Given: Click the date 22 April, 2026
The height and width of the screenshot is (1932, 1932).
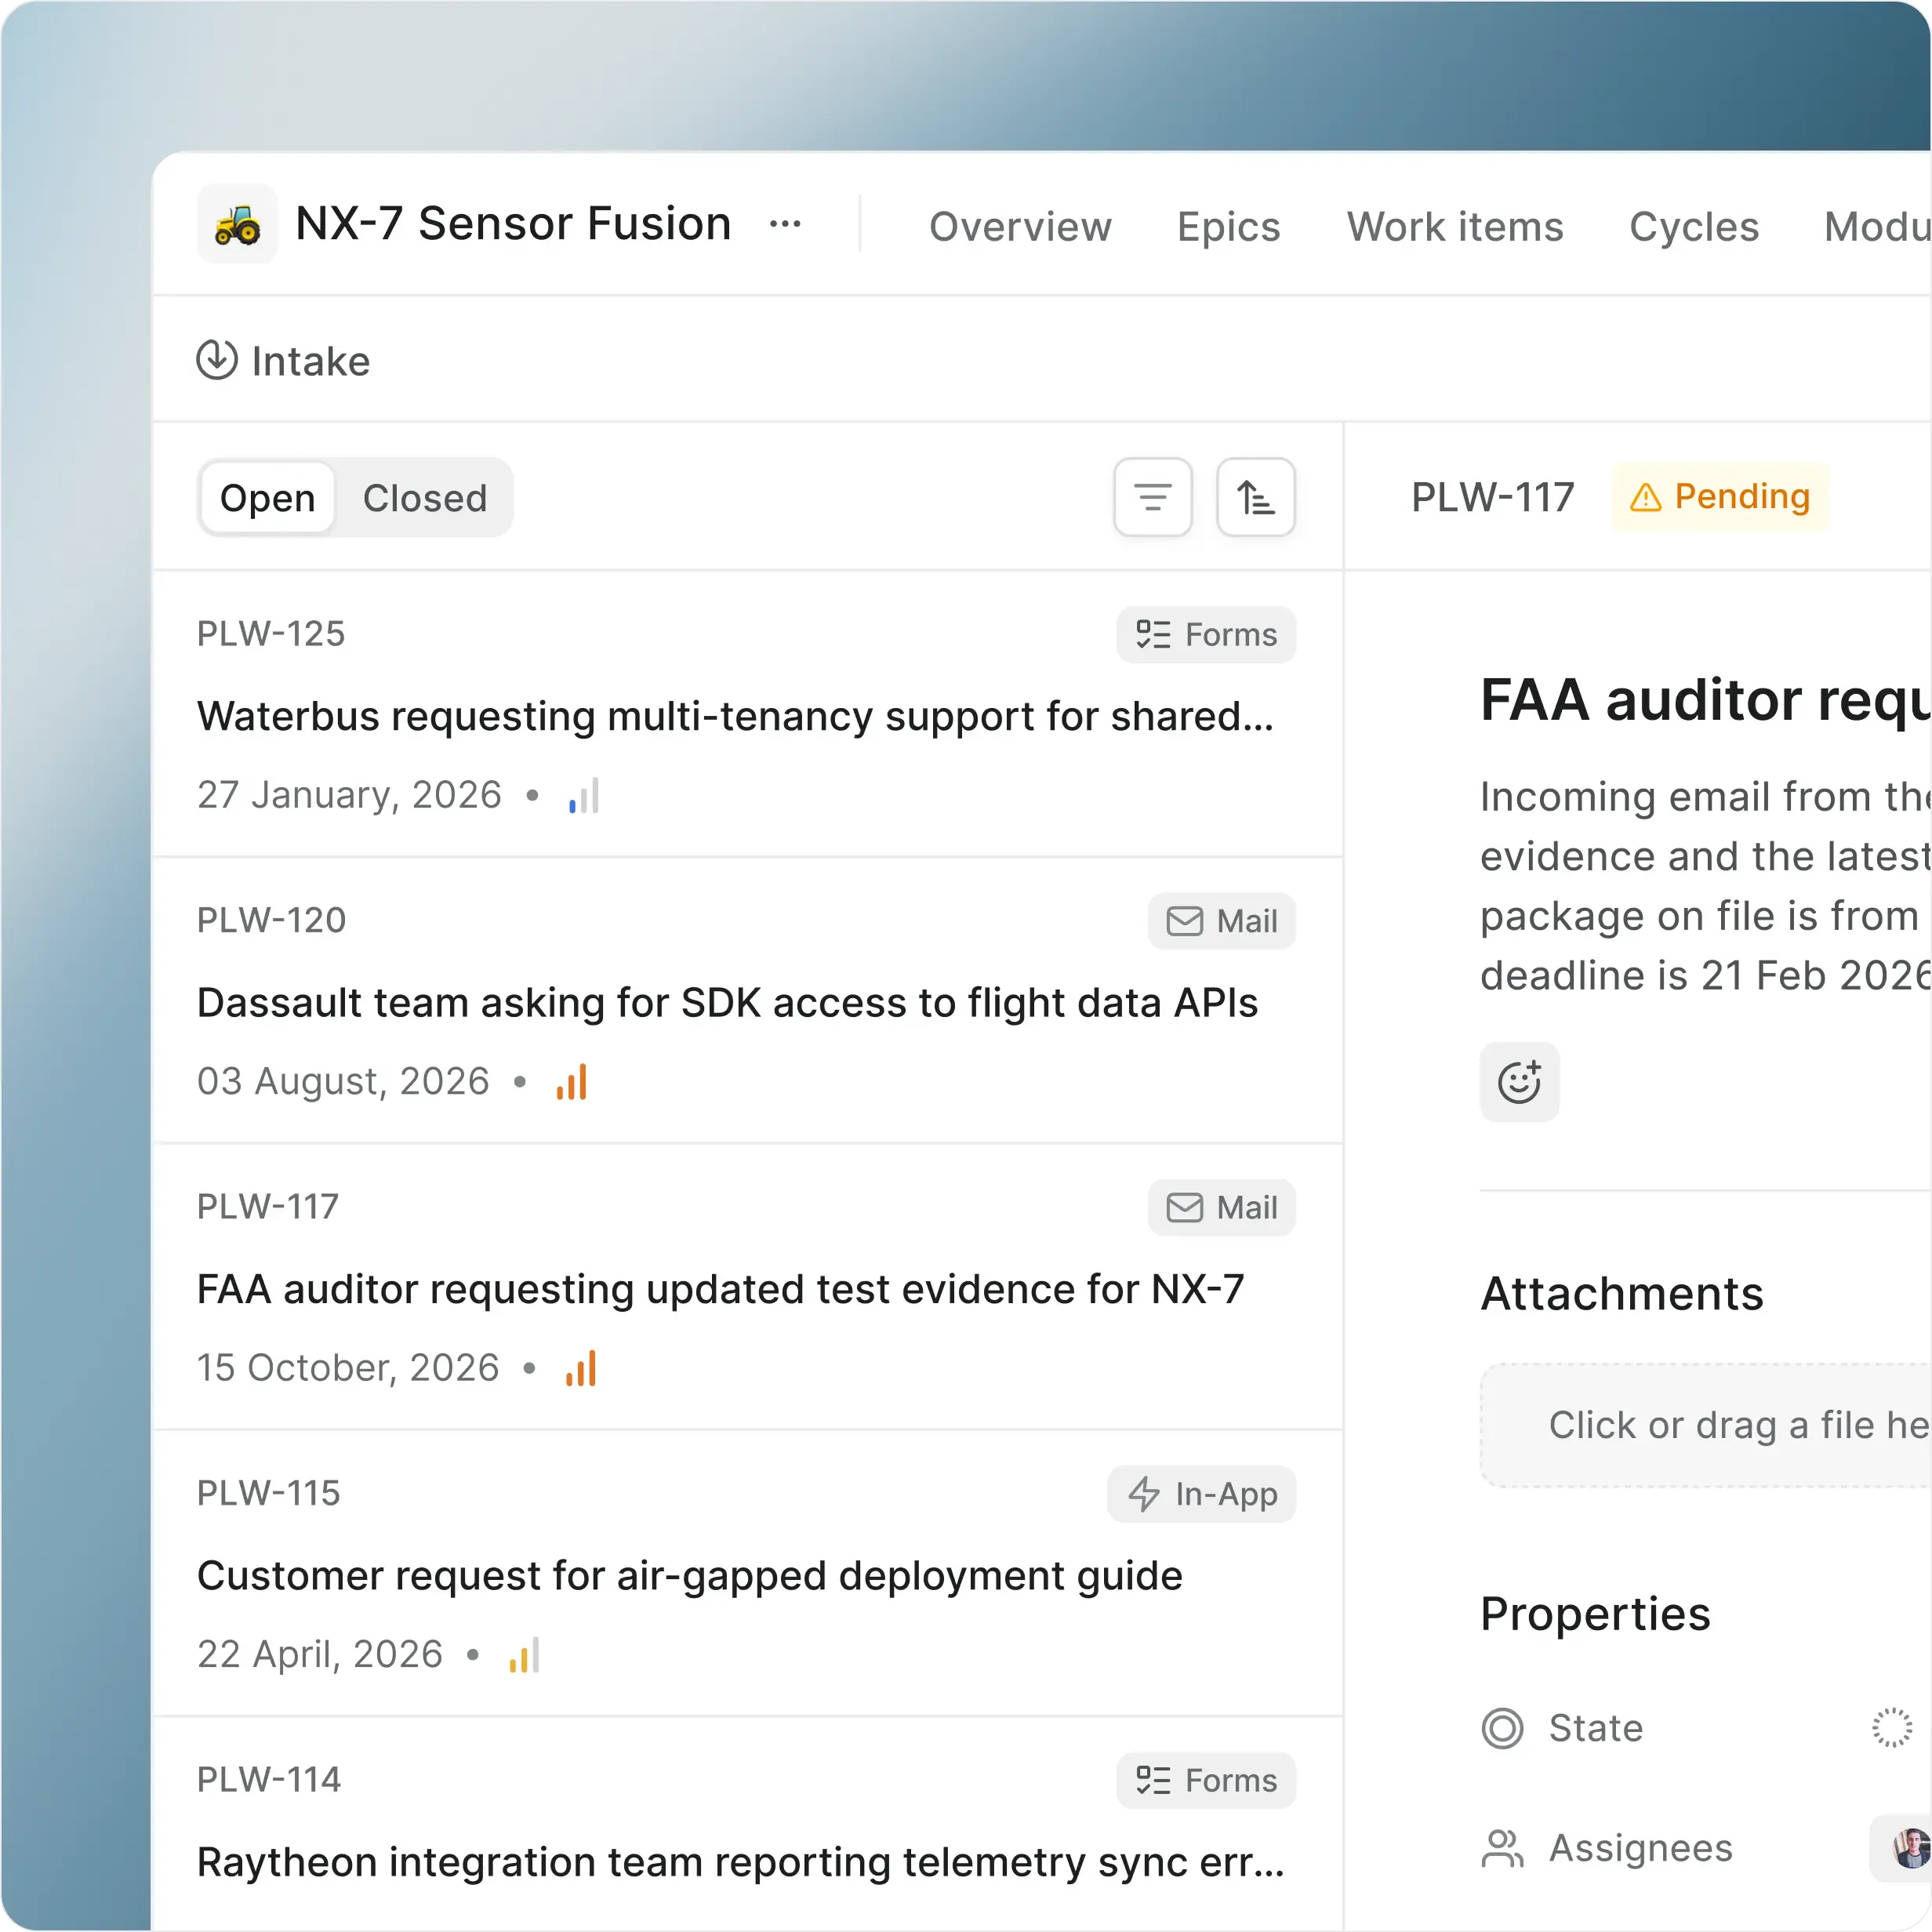Looking at the screenshot, I should (x=320, y=1654).
